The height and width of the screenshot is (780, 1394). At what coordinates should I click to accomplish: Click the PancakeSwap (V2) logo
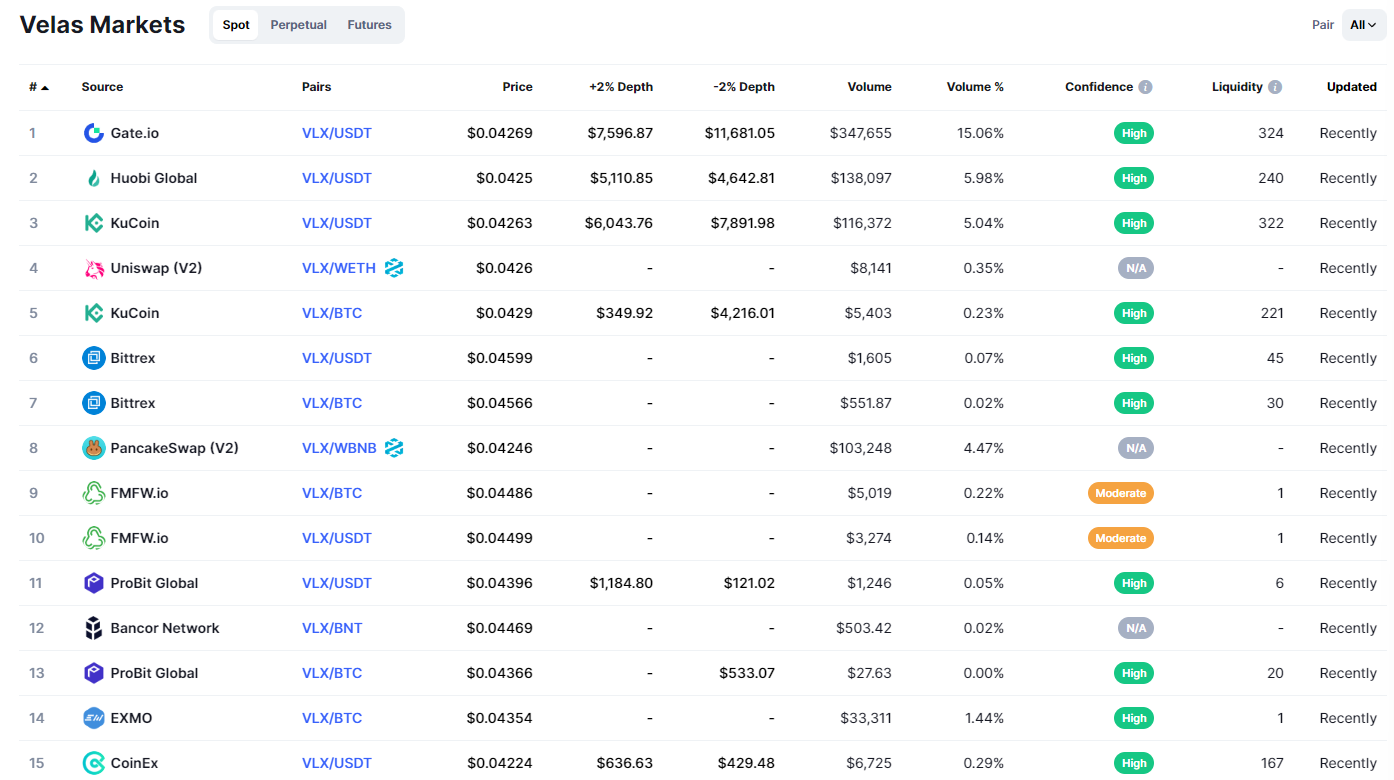(93, 448)
